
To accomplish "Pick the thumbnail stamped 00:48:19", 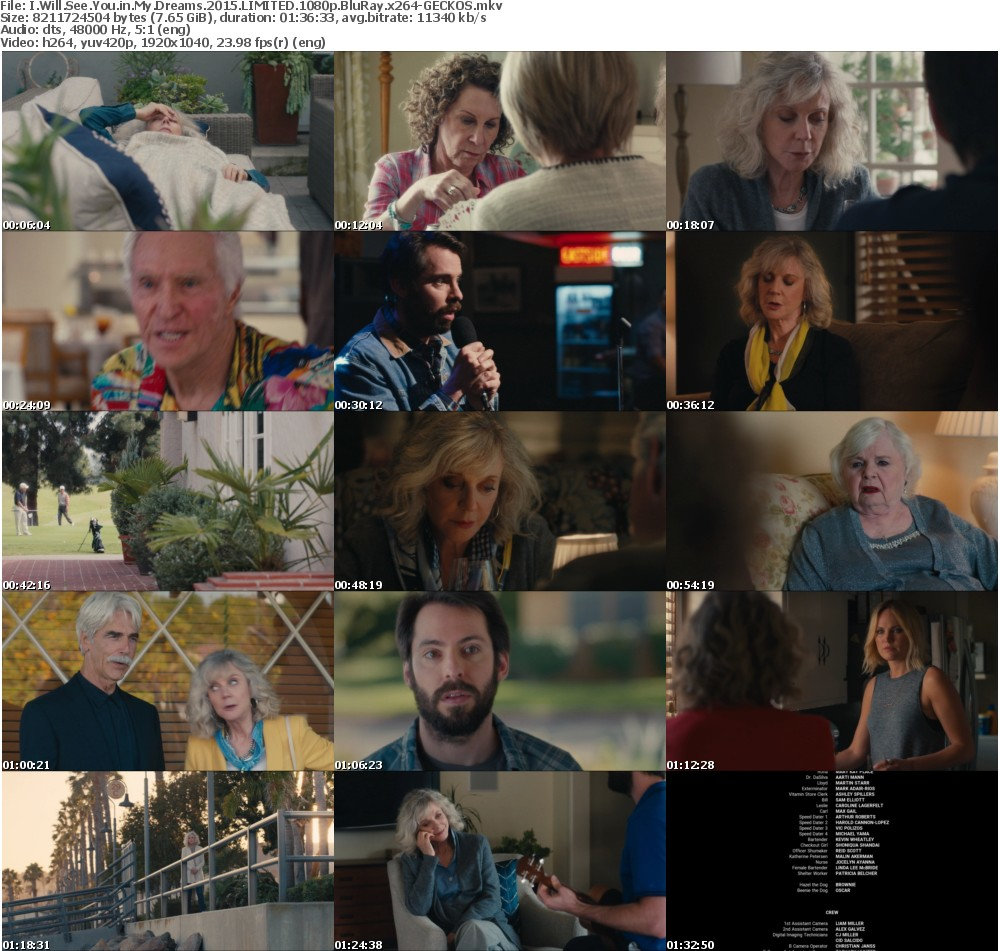I will 499,501.
